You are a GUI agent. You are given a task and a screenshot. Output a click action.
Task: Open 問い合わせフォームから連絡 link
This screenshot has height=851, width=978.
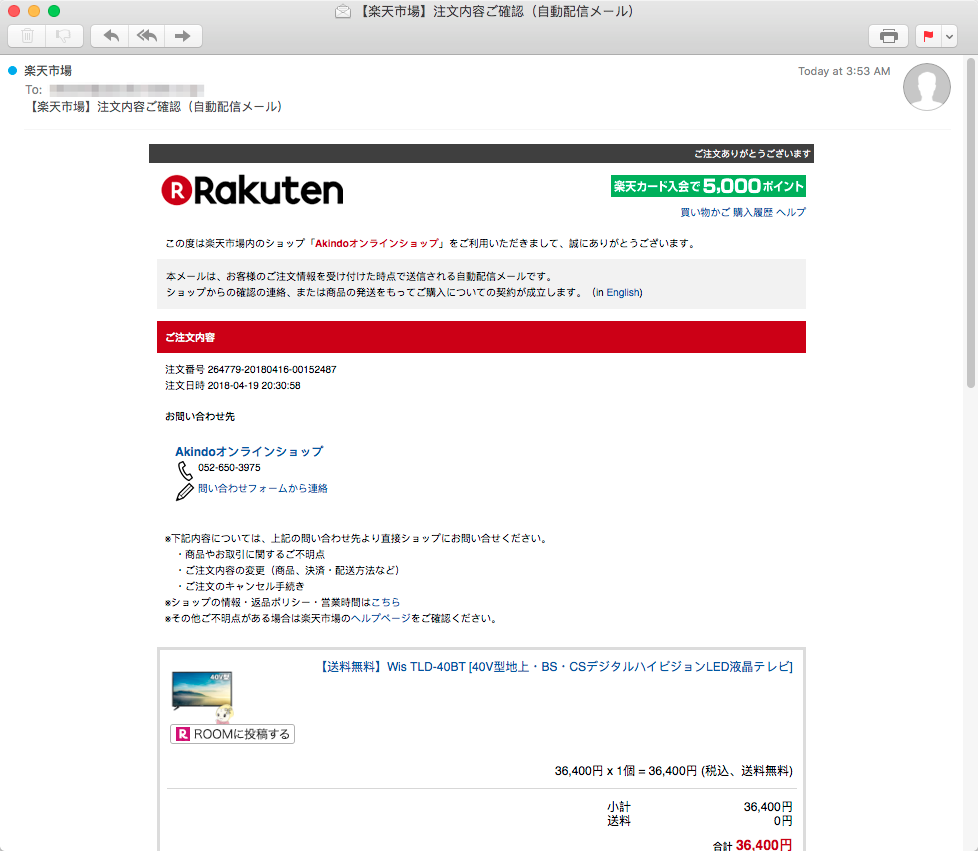[x=263, y=489]
